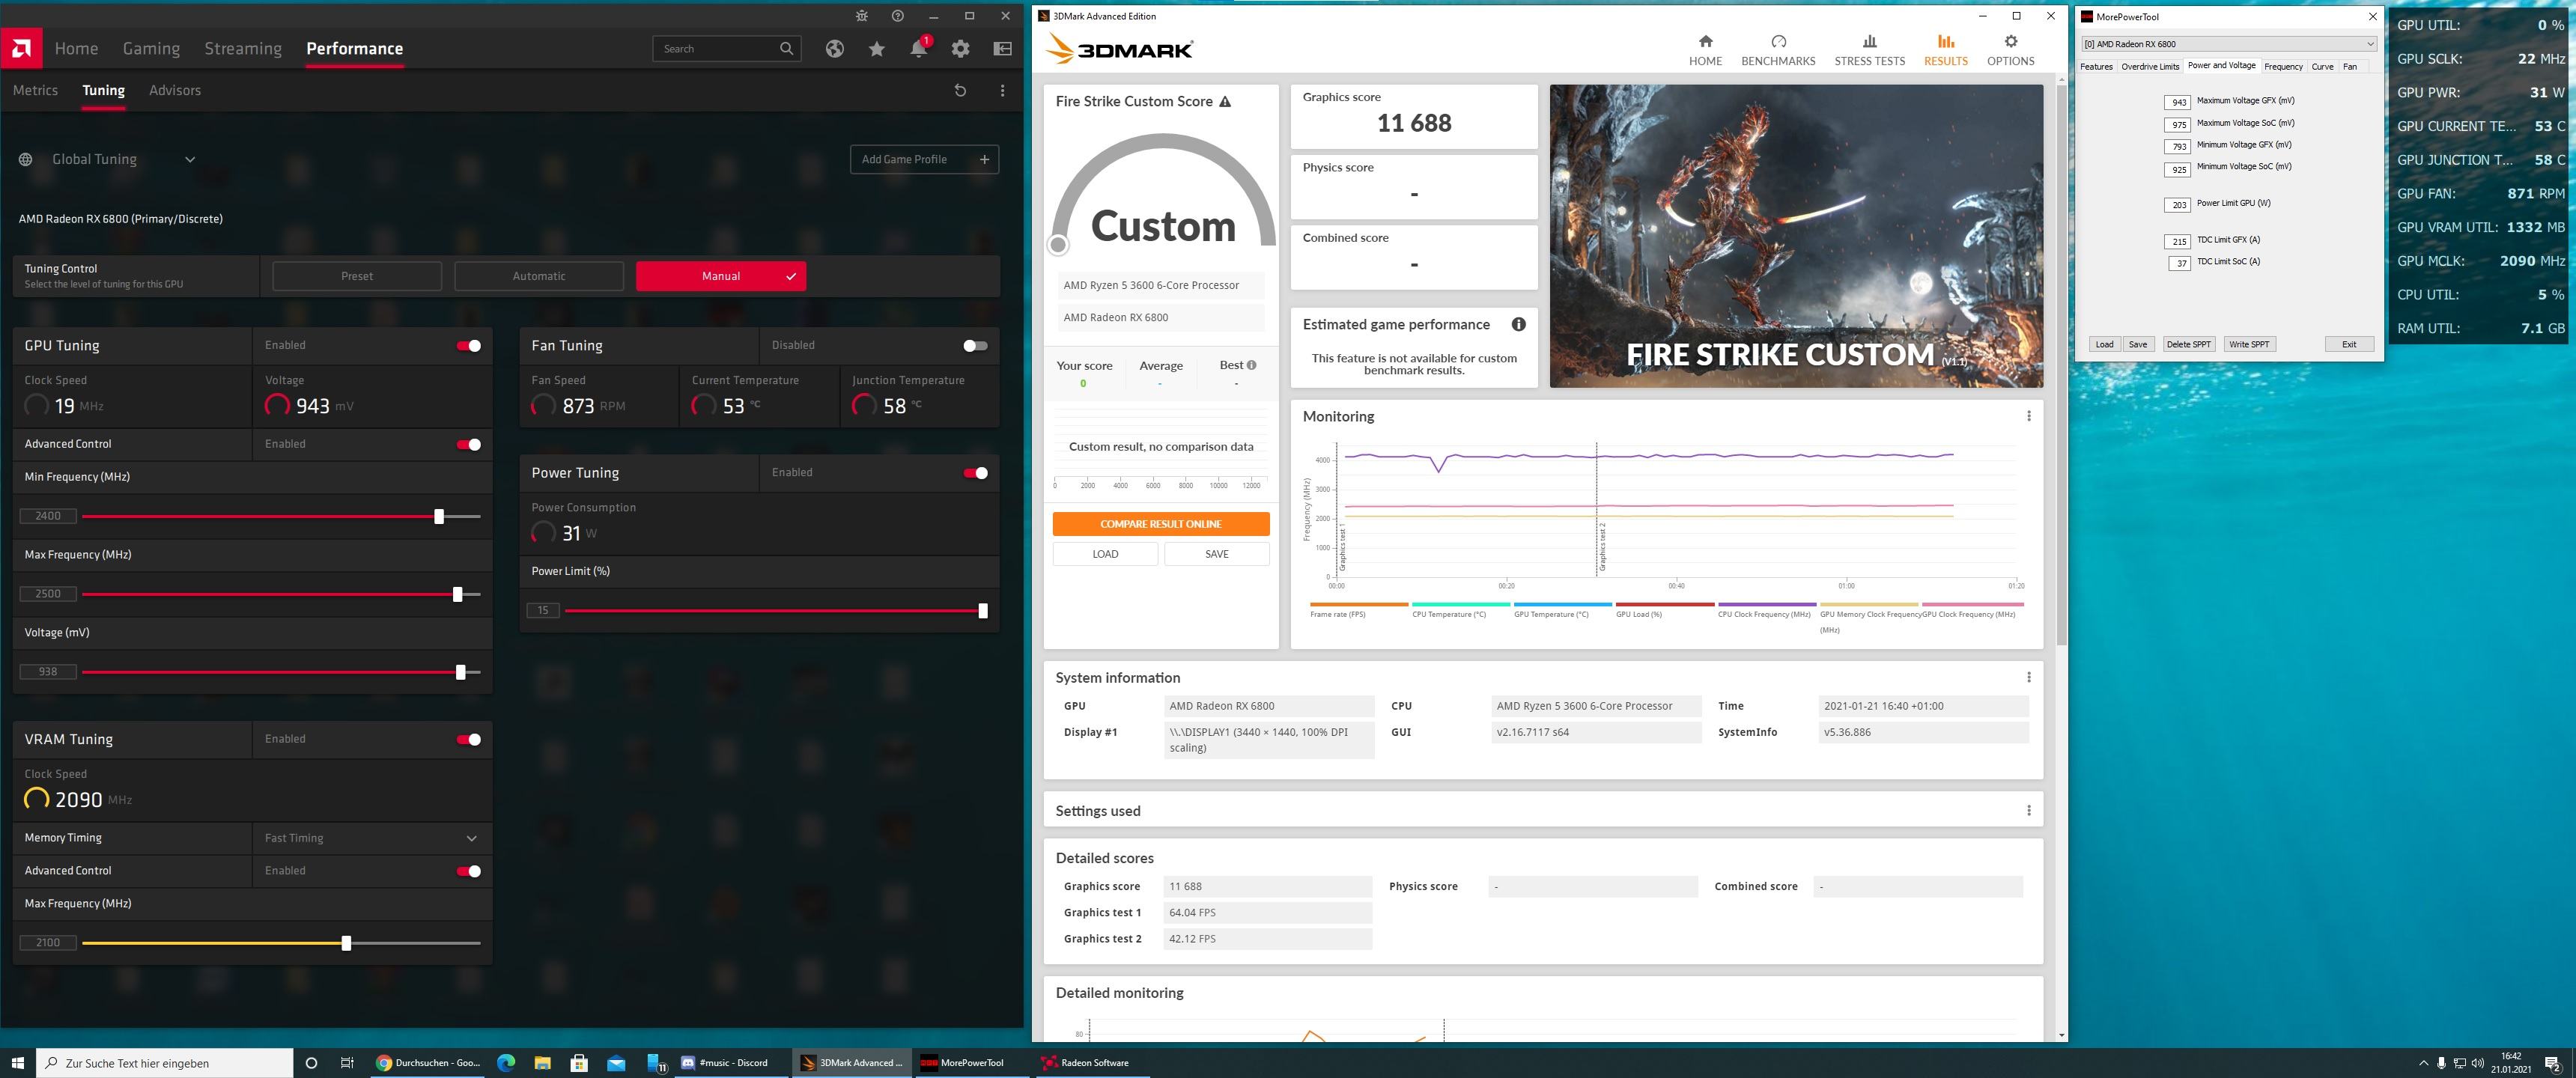Open the Monitoring panel three-dot menu
Image resolution: width=2576 pixels, height=1078 pixels.
[2028, 416]
